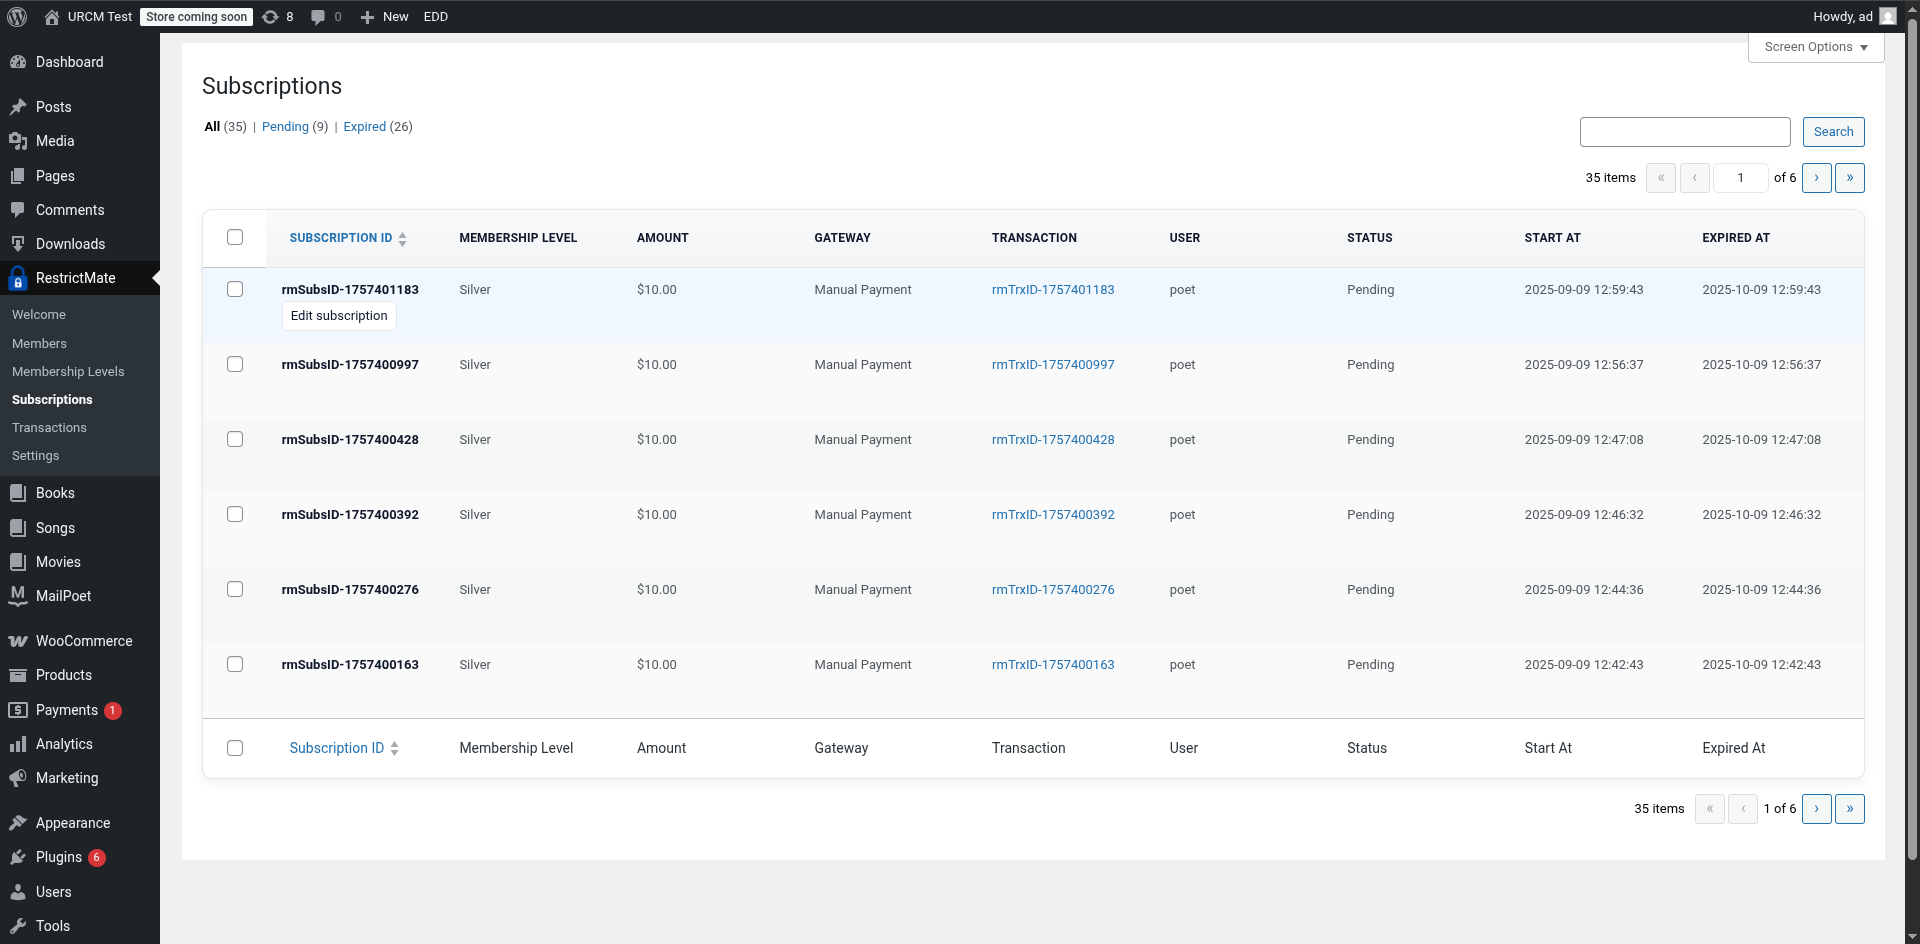This screenshot has width=1920, height=944.
Task: Click the Users icon in sidebar
Action: (x=18, y=892)
